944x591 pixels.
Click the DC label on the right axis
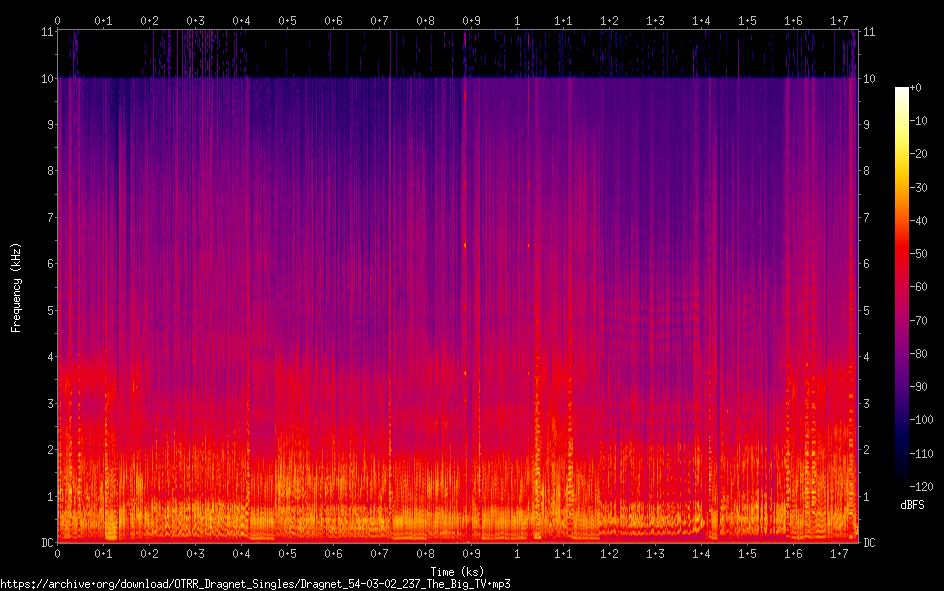click(869, 542)
